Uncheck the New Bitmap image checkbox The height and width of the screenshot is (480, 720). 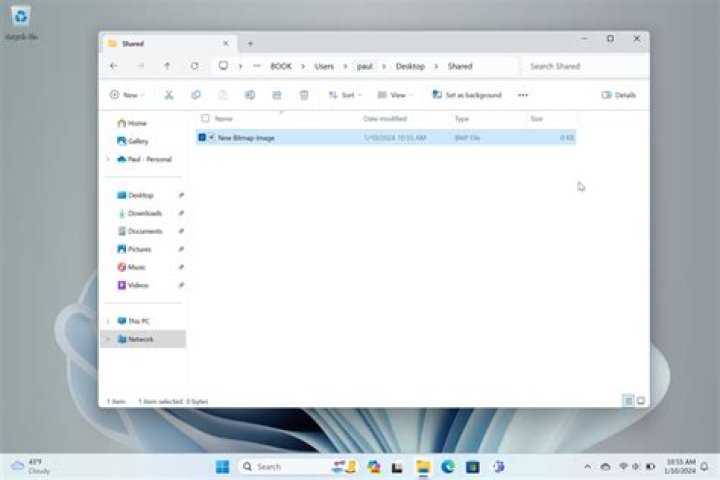[202, 137]
